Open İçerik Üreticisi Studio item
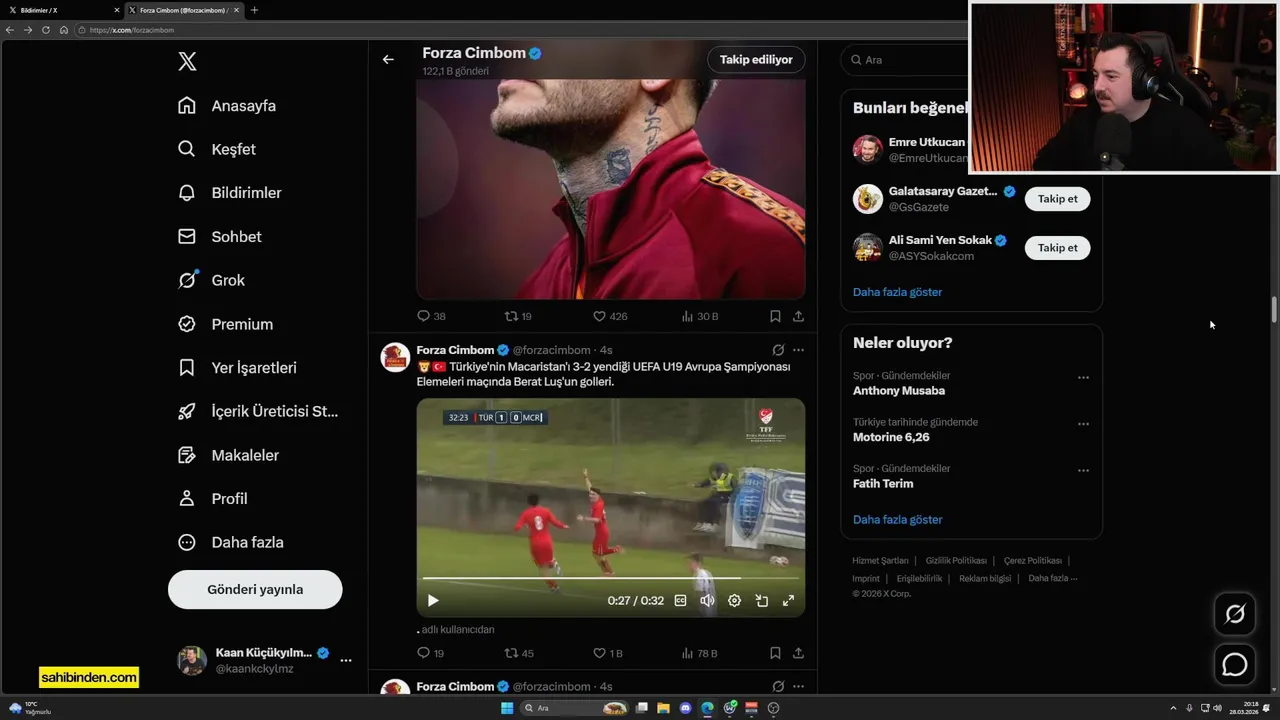The height and width of the screenshot is (720, 1280). (x=258, y=411)
